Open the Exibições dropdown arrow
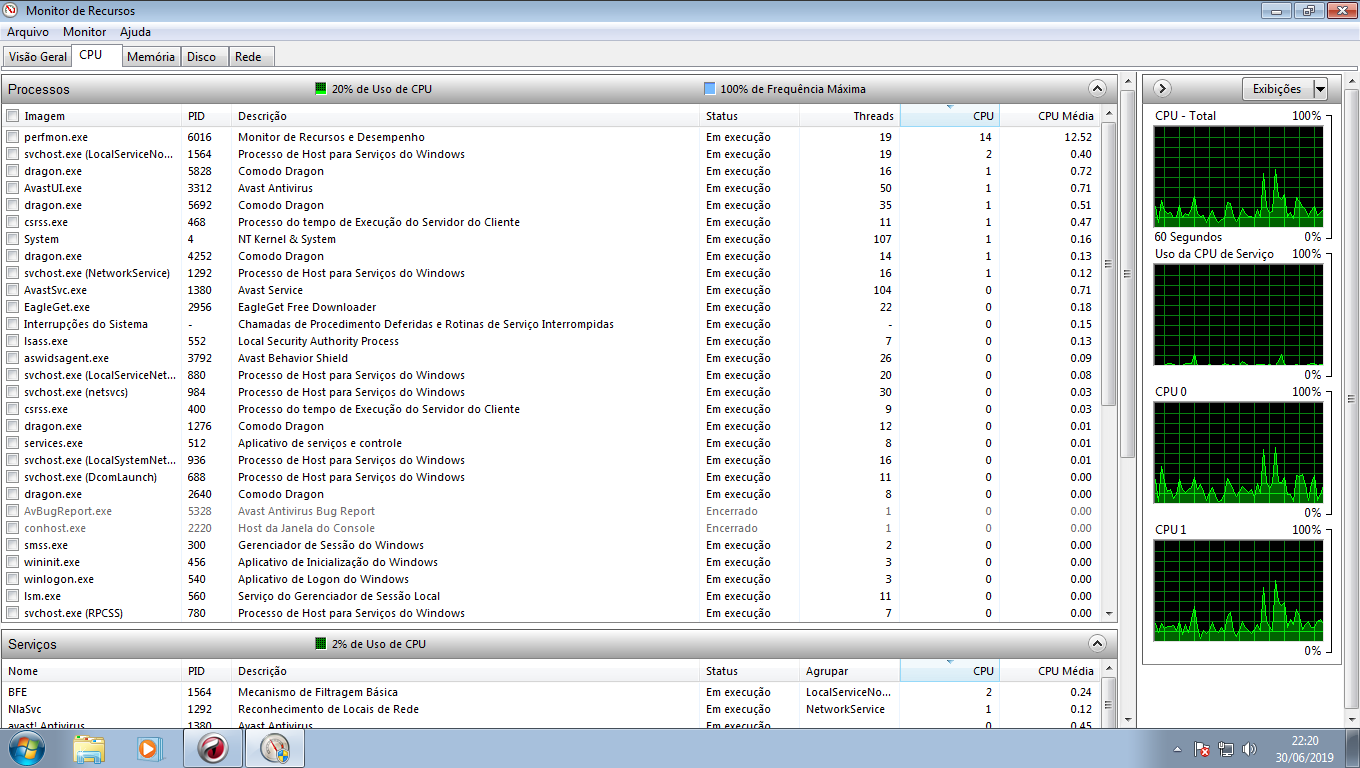This screenshot has width=1360, height=768. 1320,89
